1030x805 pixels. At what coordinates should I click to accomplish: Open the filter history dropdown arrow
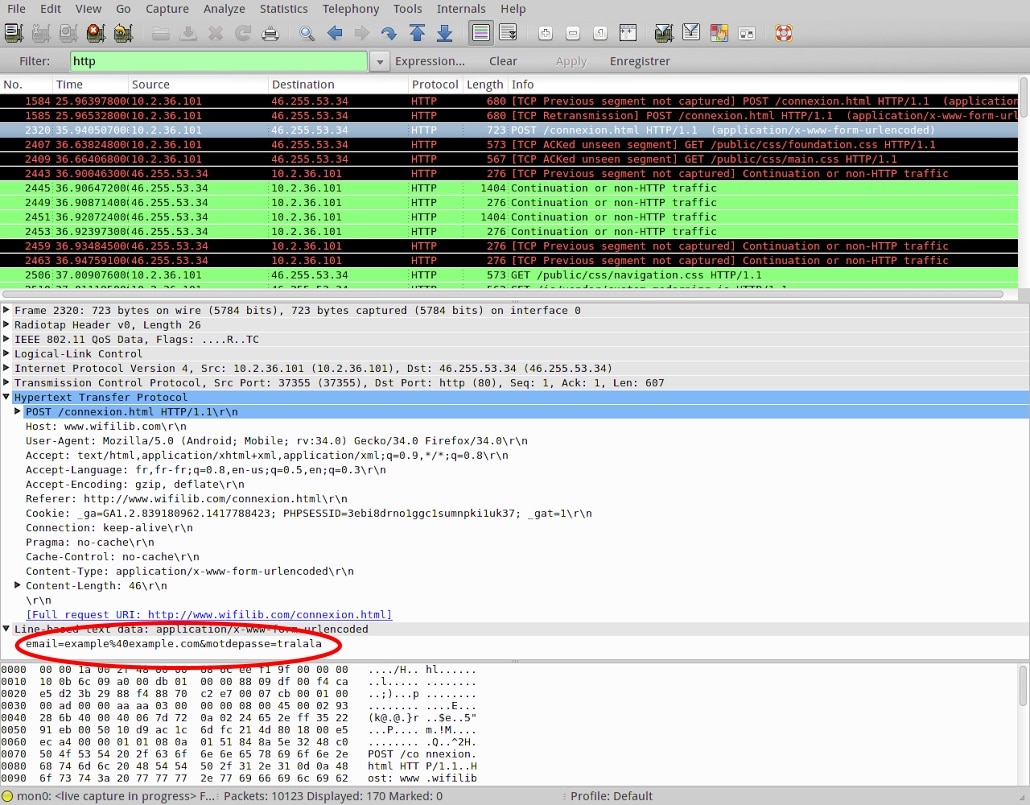pyautogui.click(x=379, y=62)
